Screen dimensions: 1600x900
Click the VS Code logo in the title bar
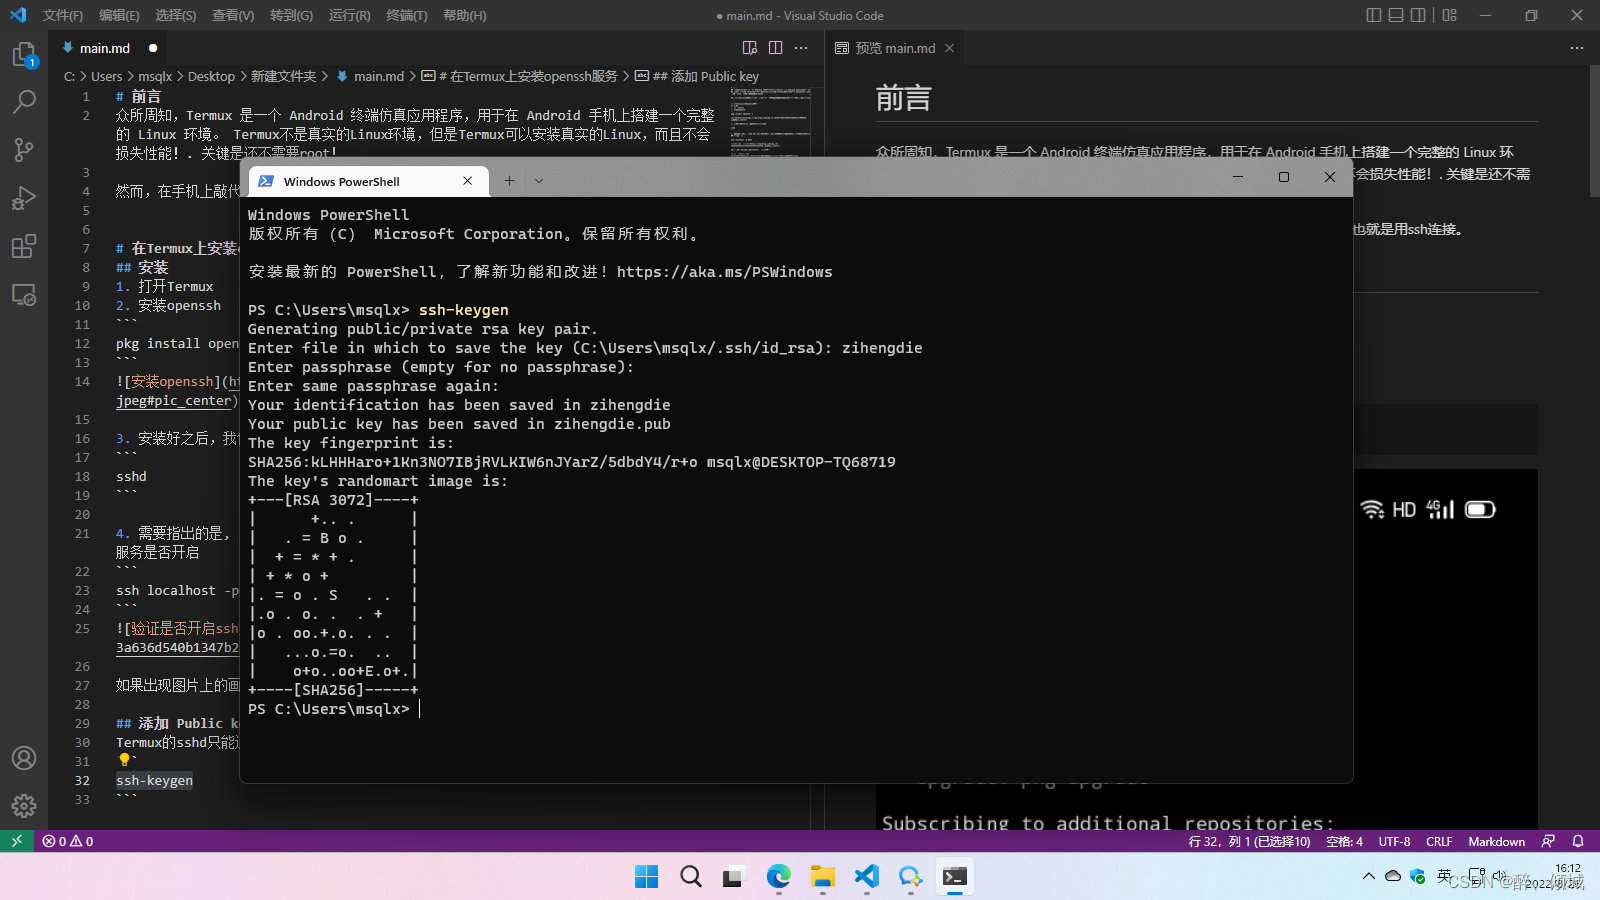18,15
